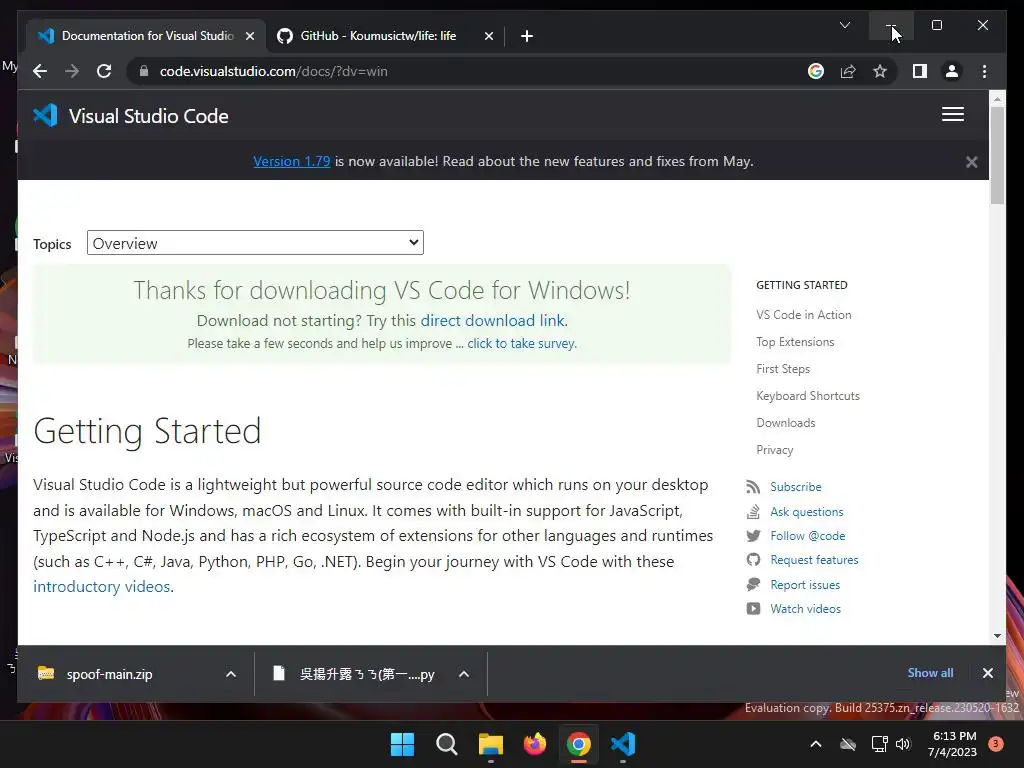Switch to Documentation for Visual Studio tab
The width and height of the screenshot is (1024, 768).
[146, 36]
